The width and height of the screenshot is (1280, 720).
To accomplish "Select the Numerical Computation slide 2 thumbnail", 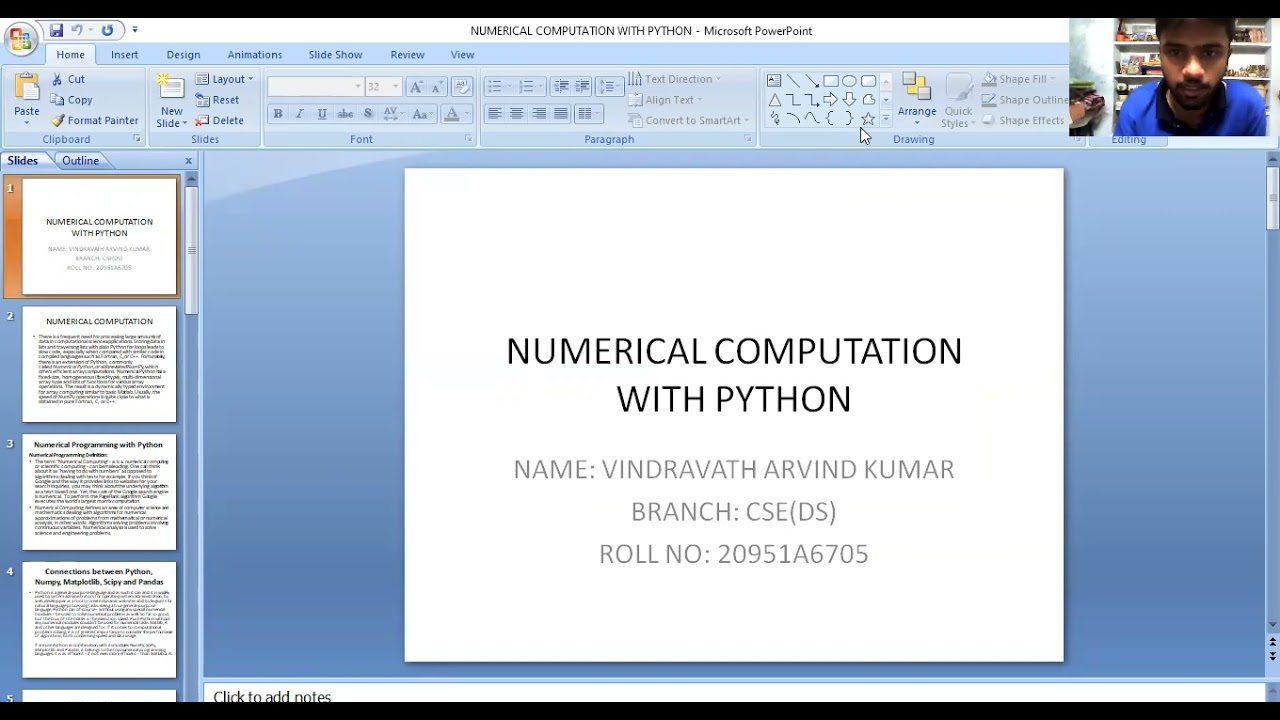I will point(99,364).
